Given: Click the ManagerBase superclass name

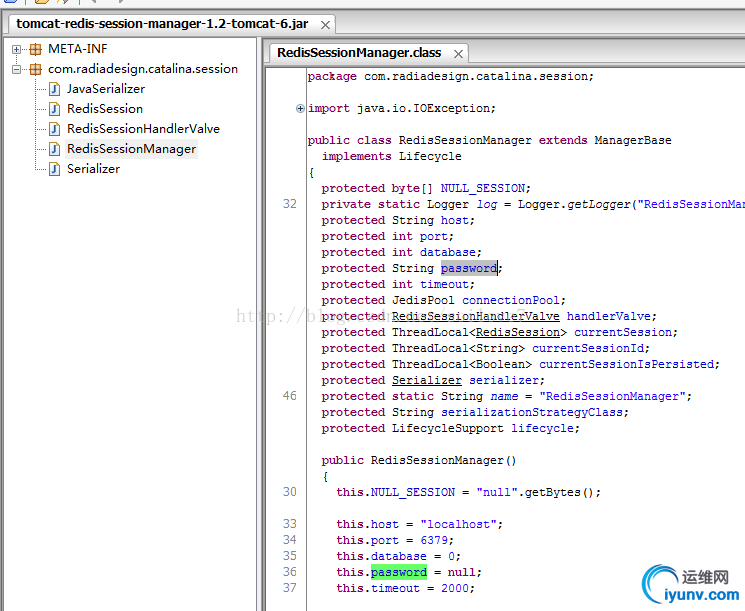Looking at the screenshot, I should (x=633, y=141).
